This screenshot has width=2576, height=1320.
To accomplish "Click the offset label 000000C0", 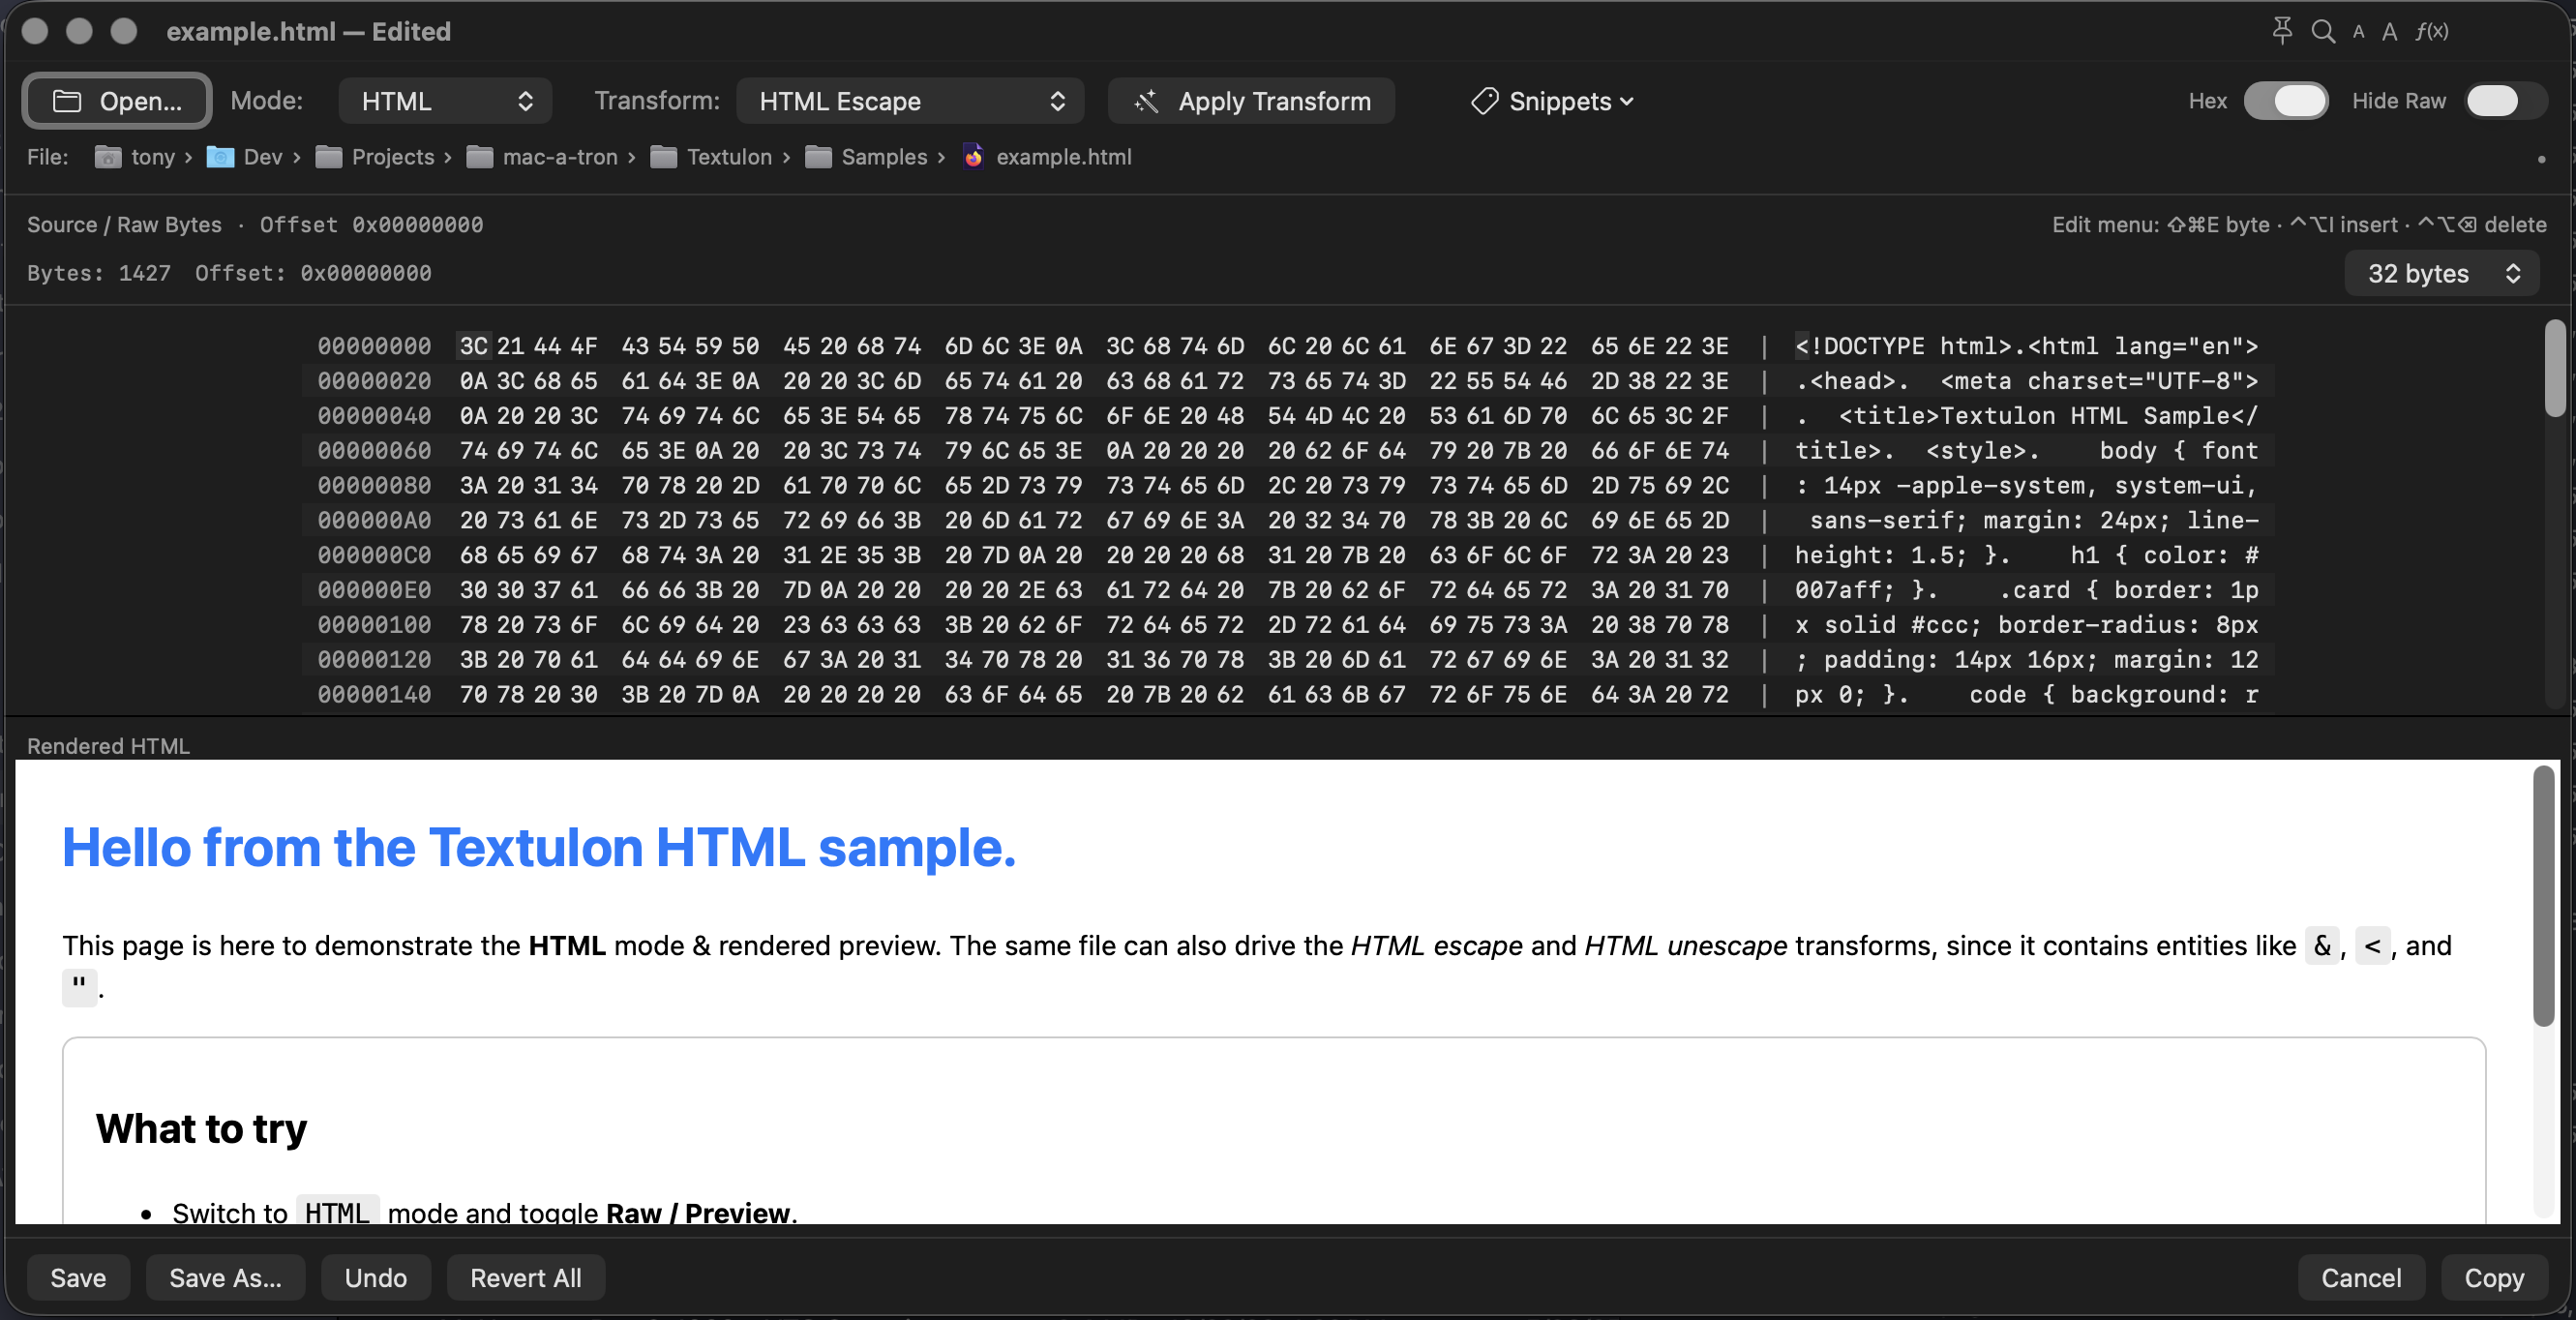I will coord(374,556).
